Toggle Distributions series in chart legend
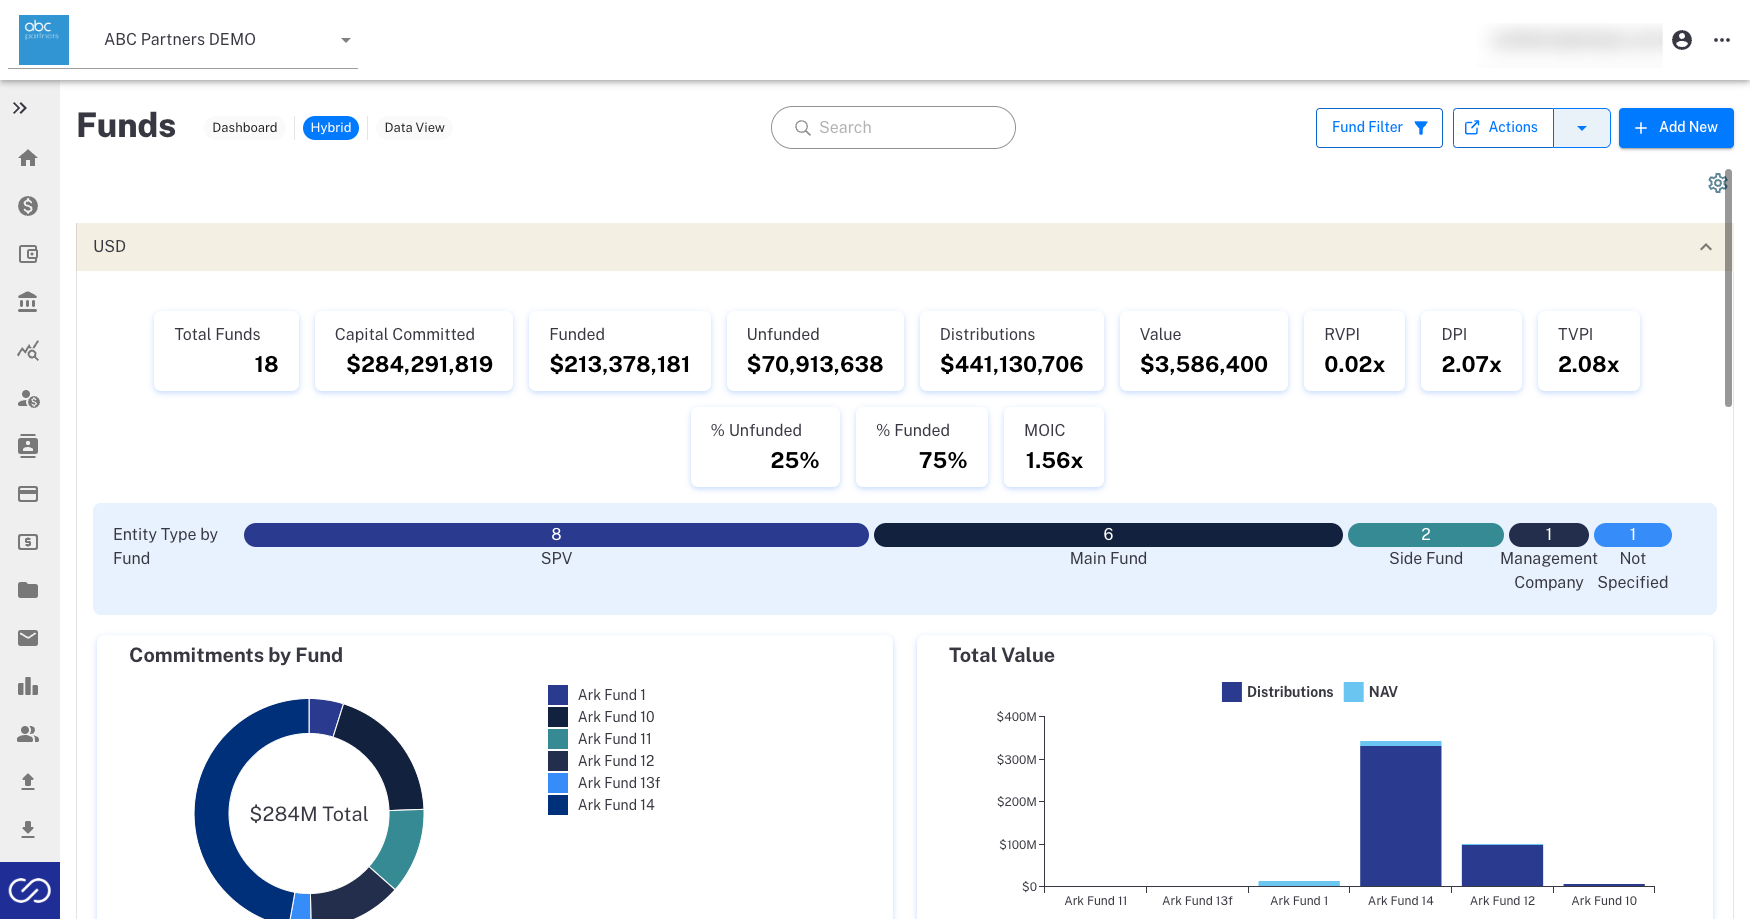The width and height of the screenshot is (1750, 919). (x=1277, y=692)
